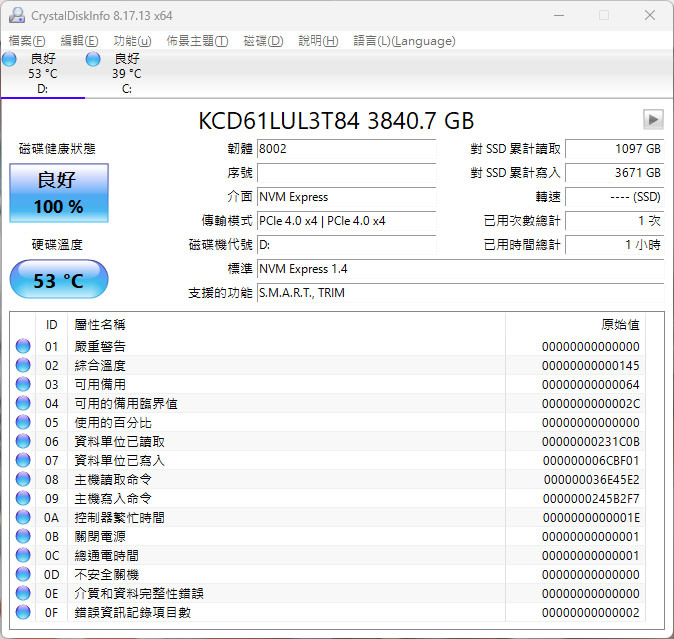Open the 佈景主題(T) menu
This screenshot has height=639, width=674.
[197, 41]
